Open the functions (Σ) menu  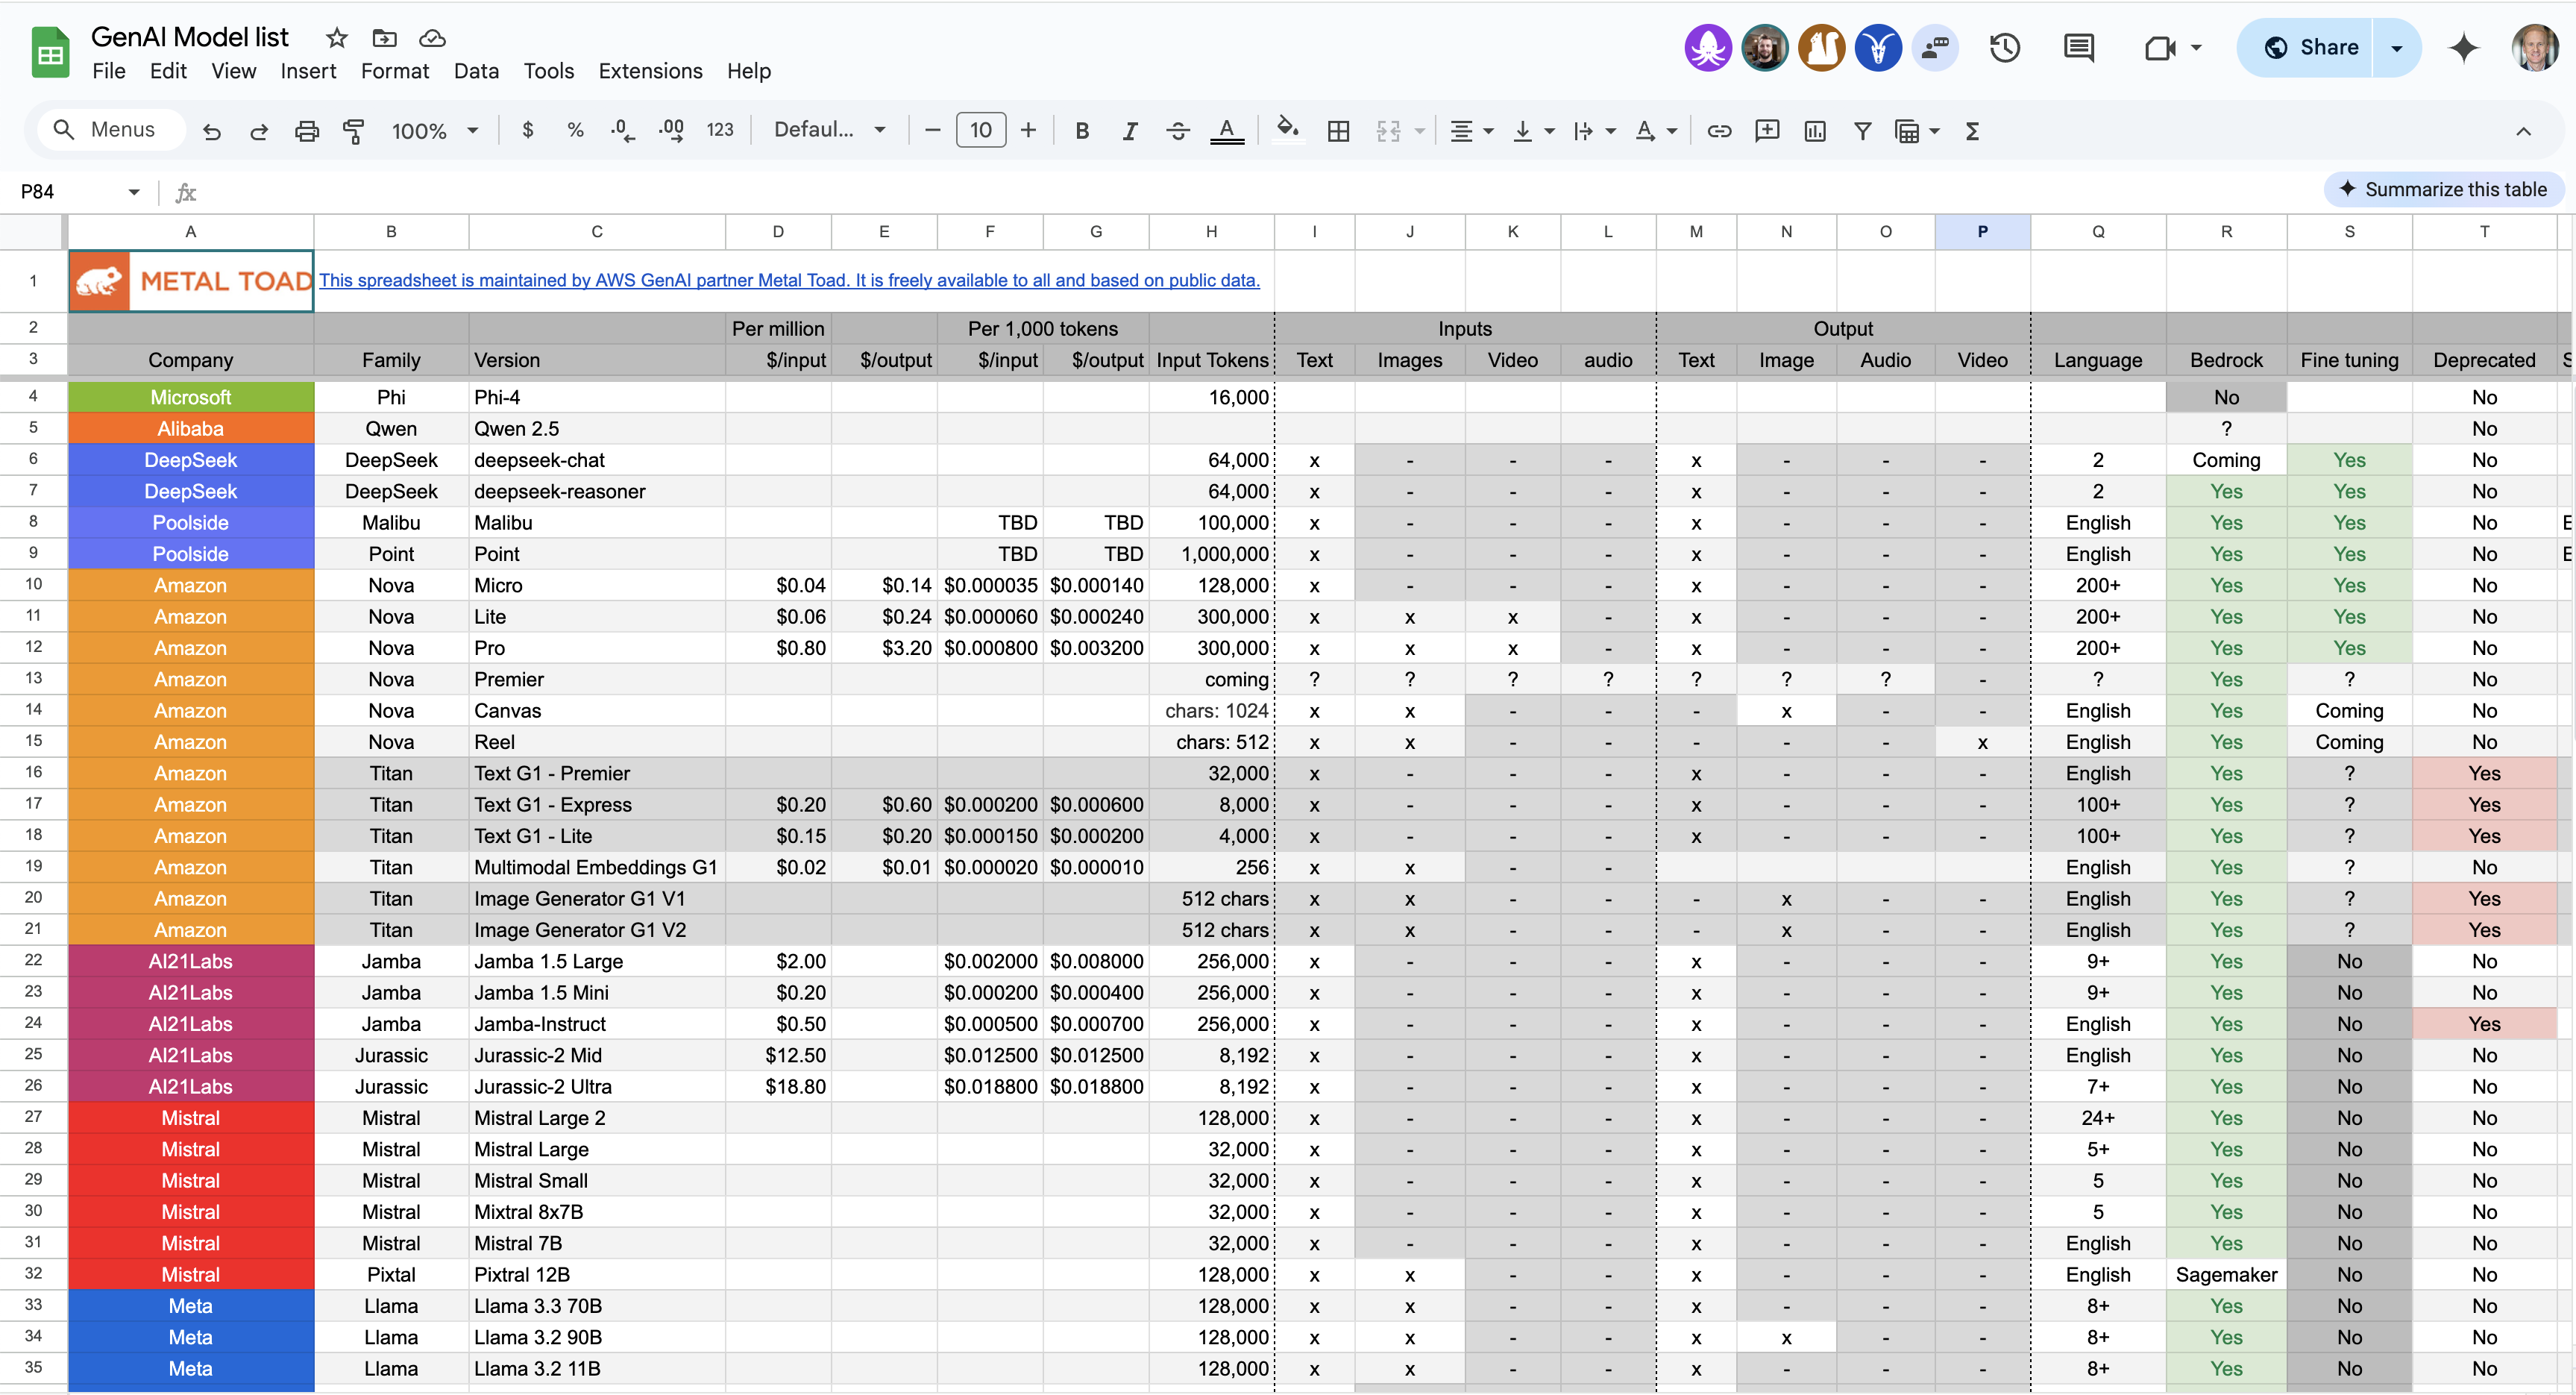(1971, 130)
